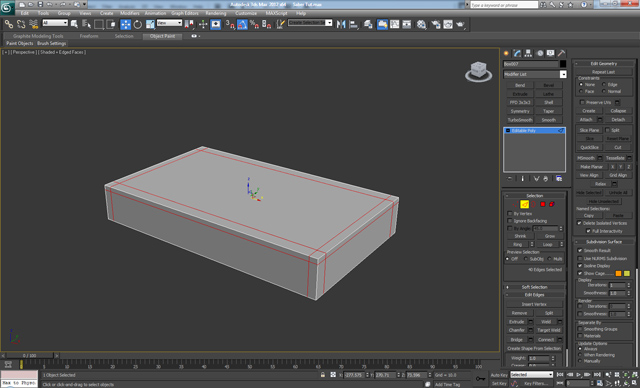This screenshot has width=640, height=388.
Task: Toggle the Percent Snap icon
Action: [x=254, y=24]
